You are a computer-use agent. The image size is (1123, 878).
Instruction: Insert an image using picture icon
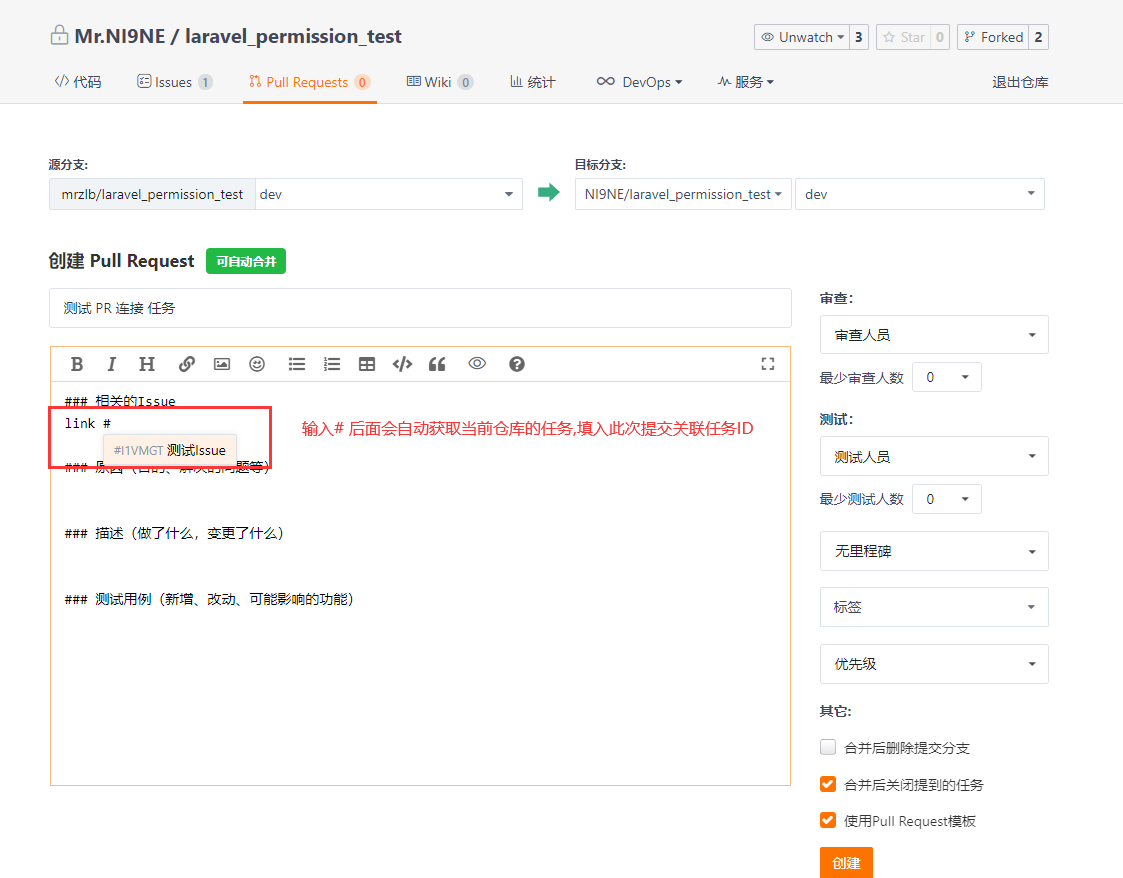click(222, 364)
